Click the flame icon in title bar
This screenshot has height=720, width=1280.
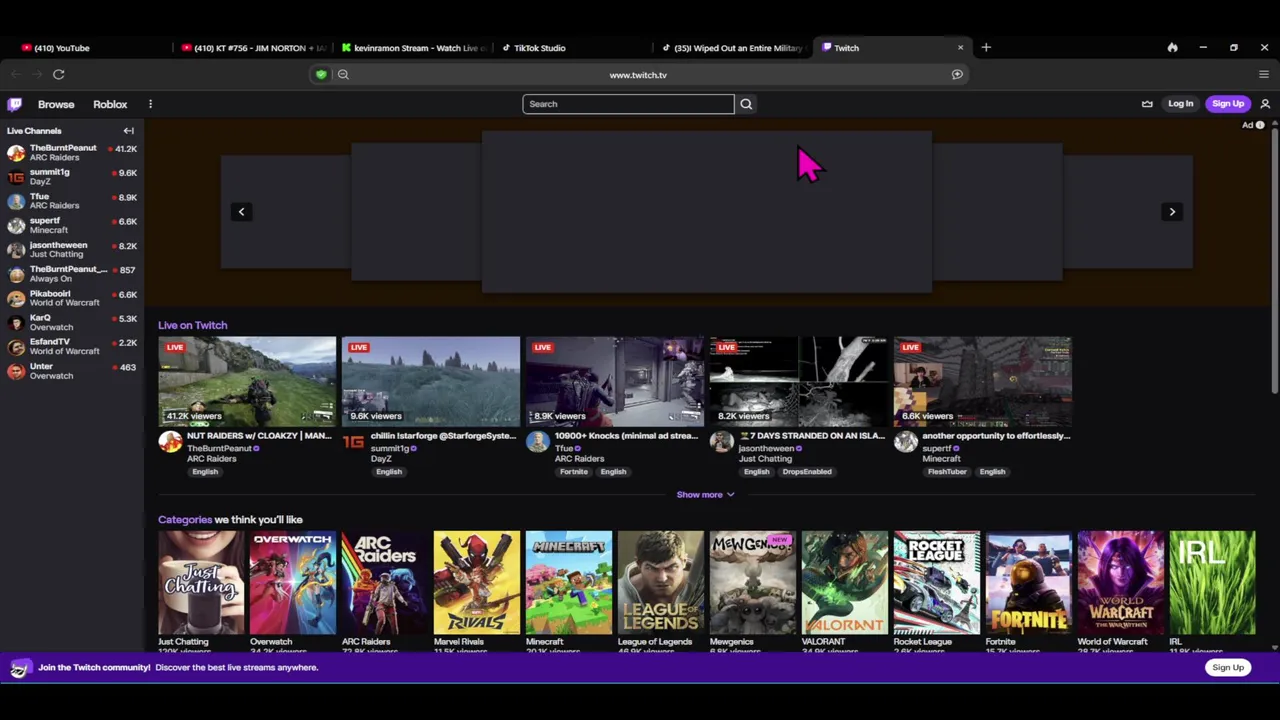coord(1172,47)
